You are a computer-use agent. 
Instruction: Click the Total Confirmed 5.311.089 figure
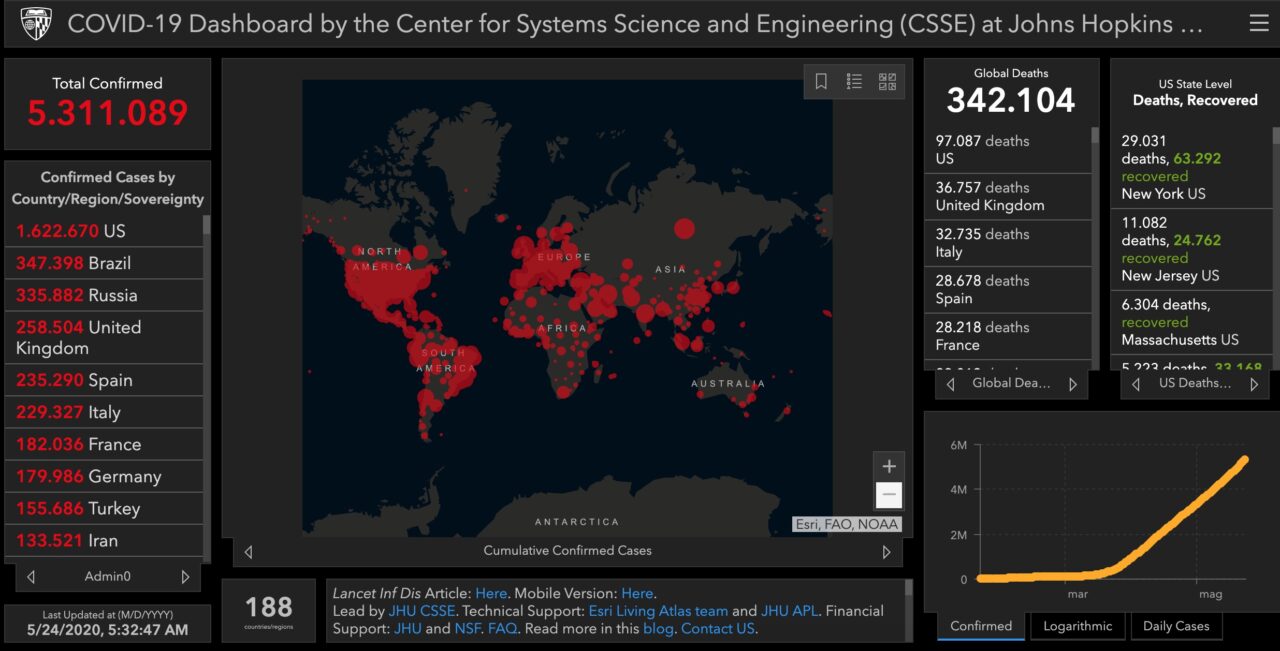(108, 113)
